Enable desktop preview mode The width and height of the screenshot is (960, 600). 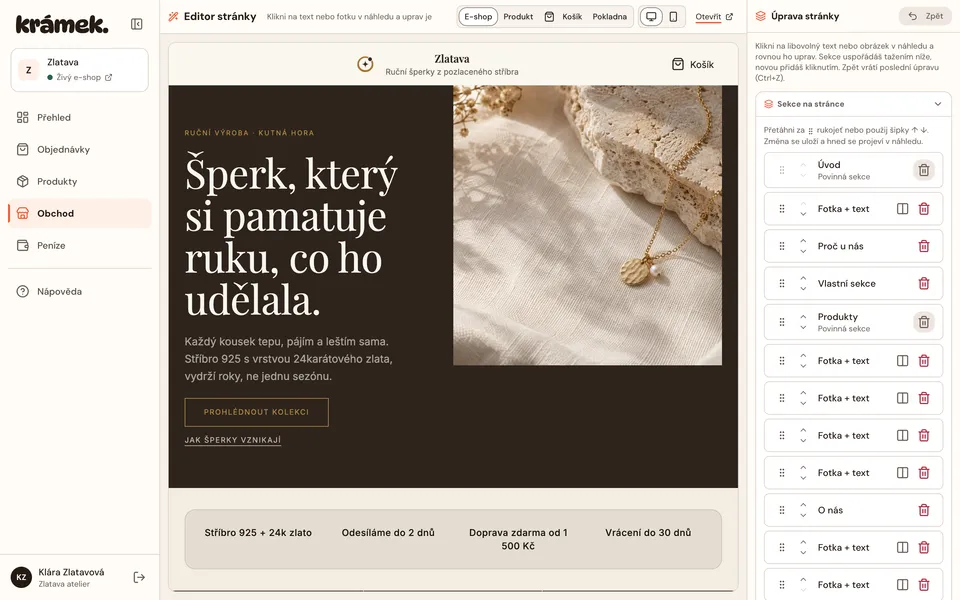tap(651, 17)
